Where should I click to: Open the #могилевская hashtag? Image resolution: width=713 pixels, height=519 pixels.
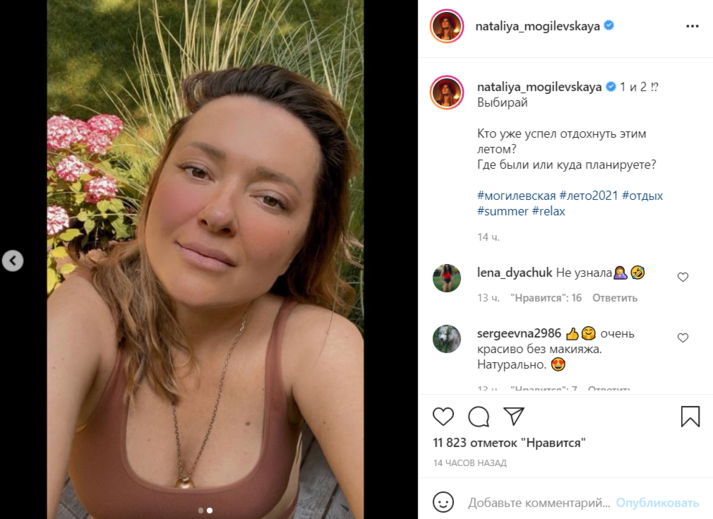(x=516, y=195)
